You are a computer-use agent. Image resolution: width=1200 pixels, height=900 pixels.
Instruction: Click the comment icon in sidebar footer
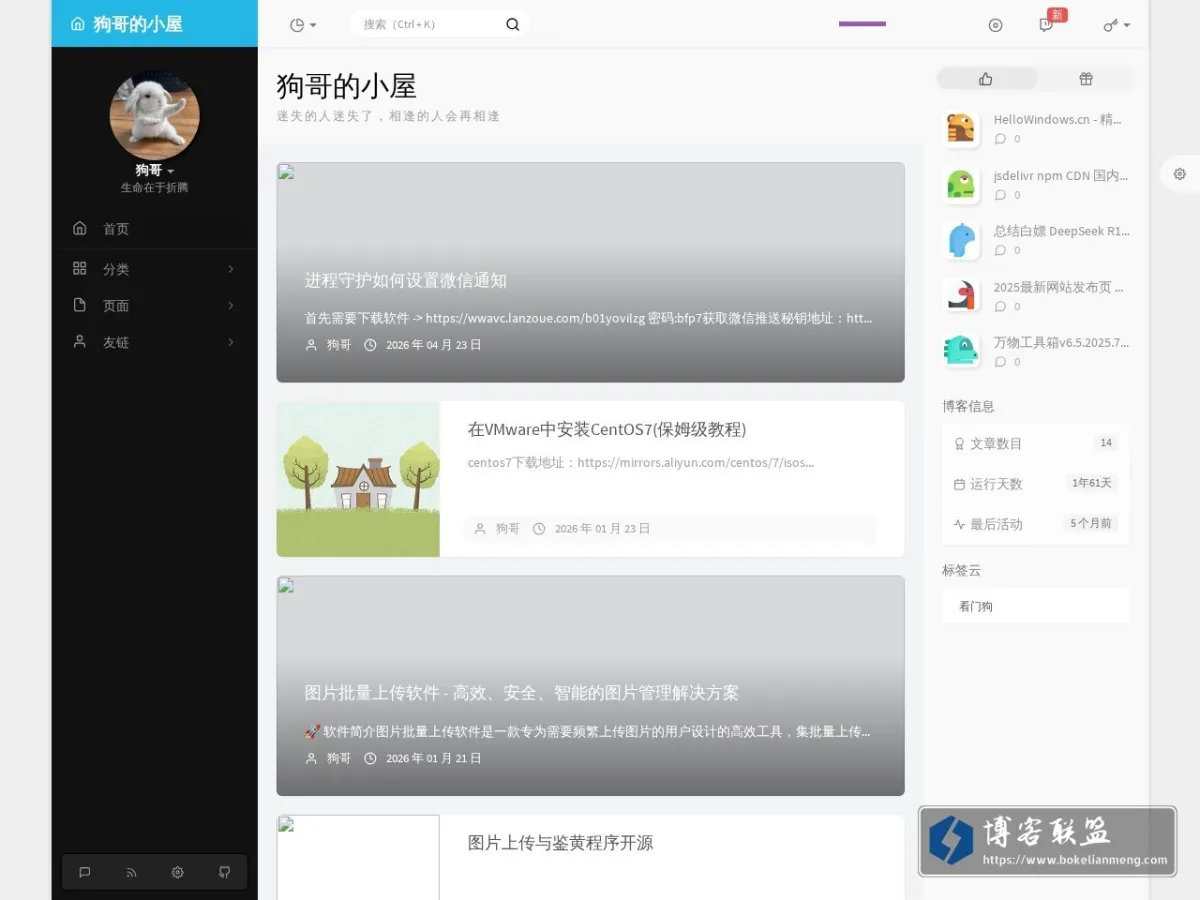[85, 872]
